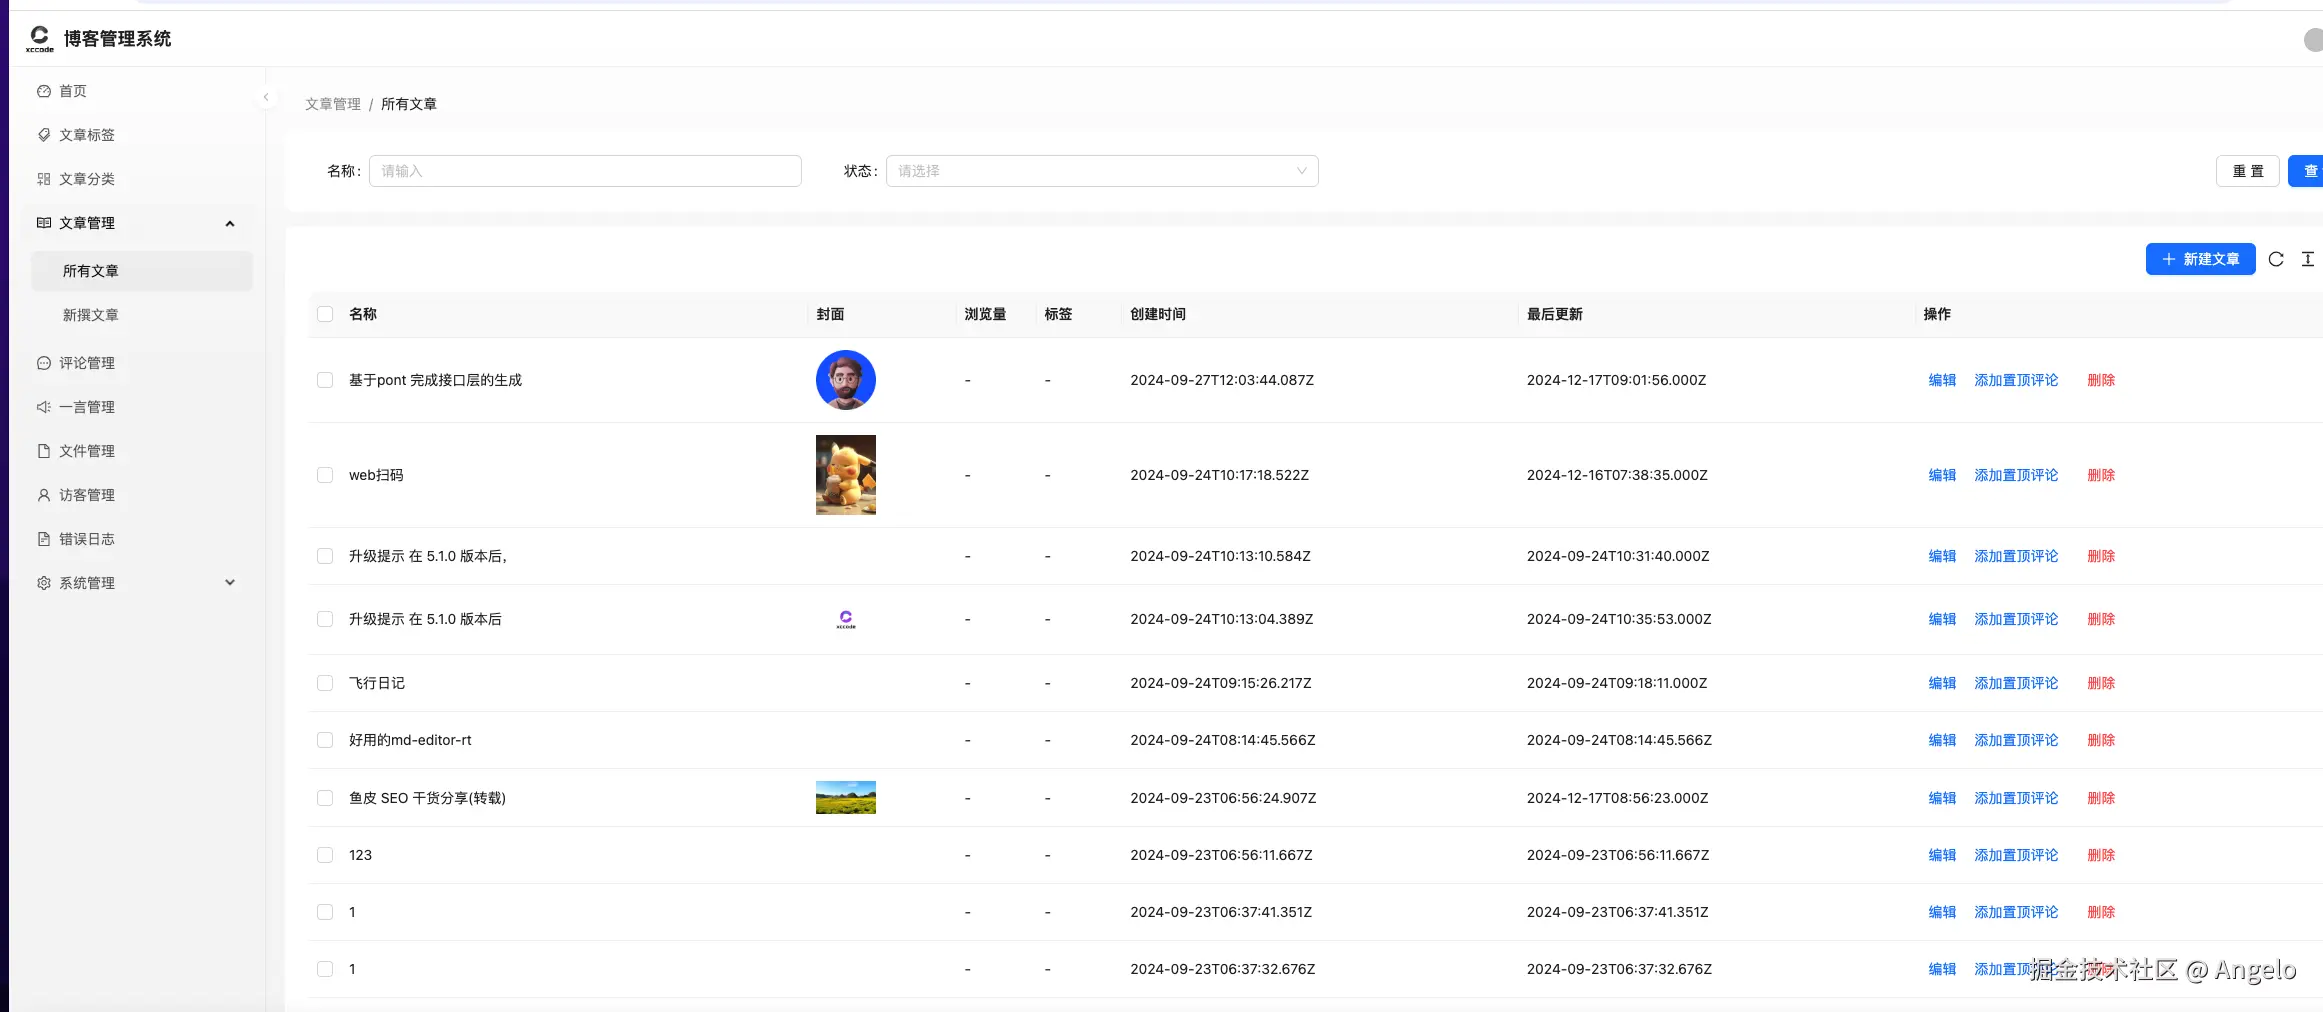Click 删除 for article 123
Screen dimensions: 2323x1012
click(x=2101, y=855)
